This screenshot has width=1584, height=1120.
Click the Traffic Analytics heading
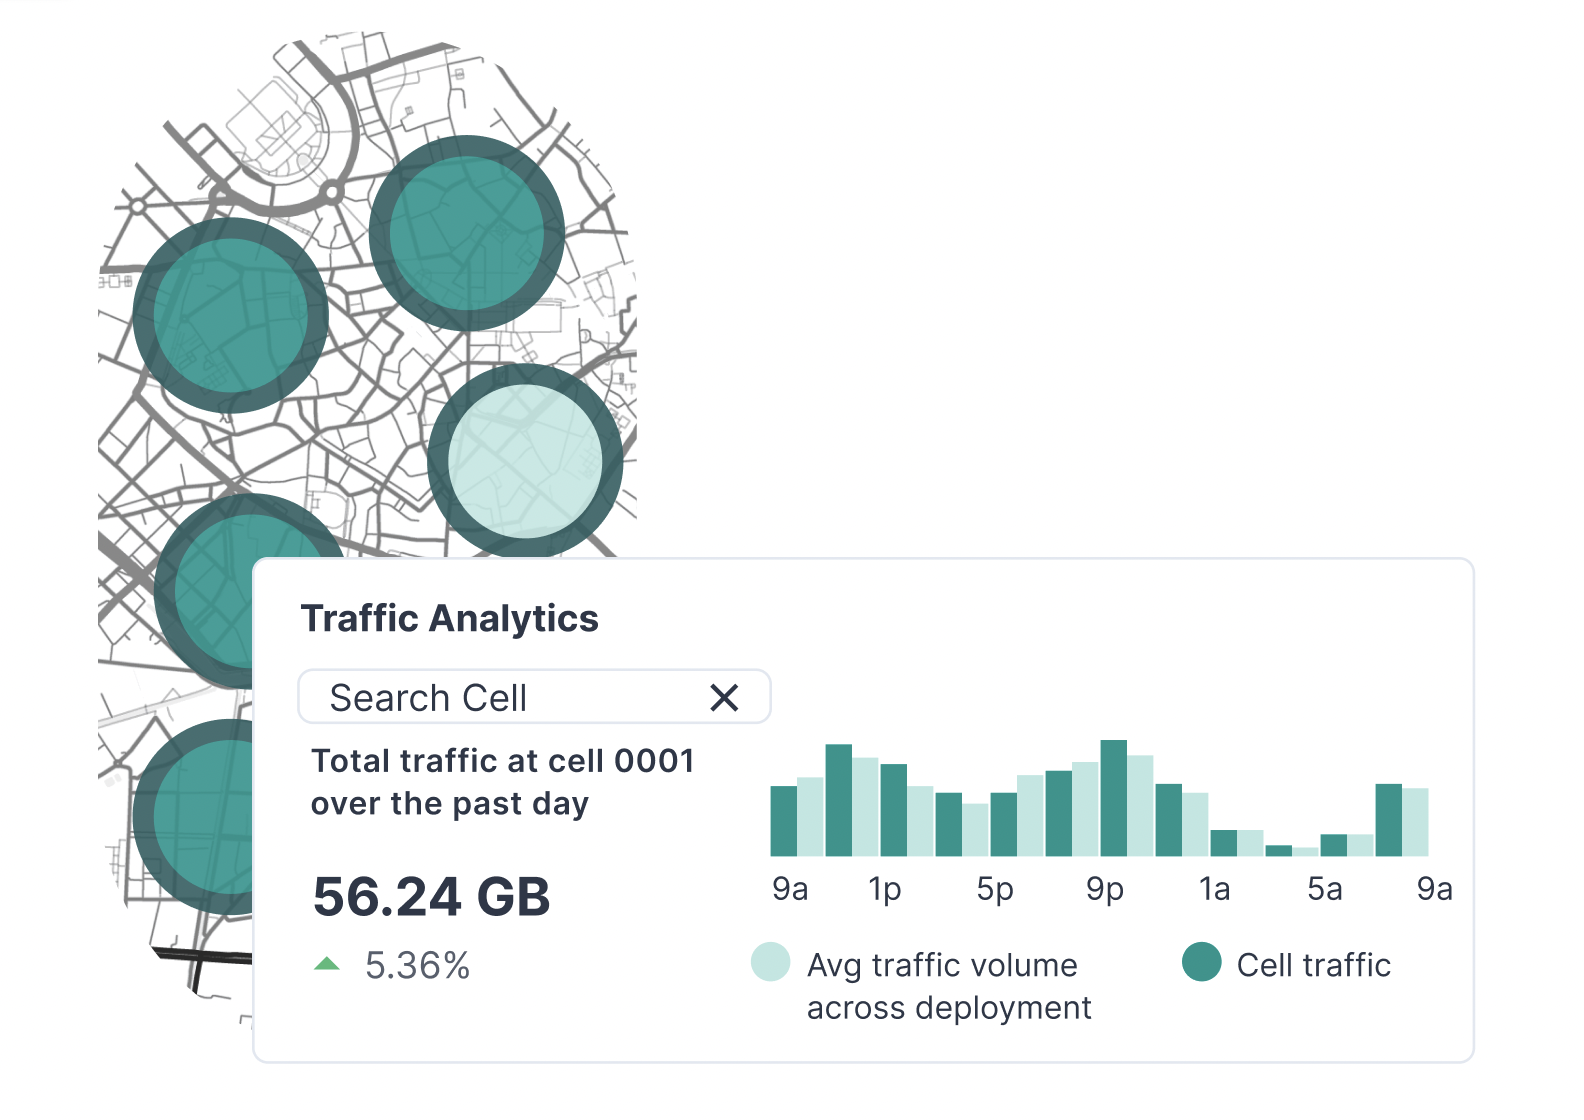pos(450,619)
